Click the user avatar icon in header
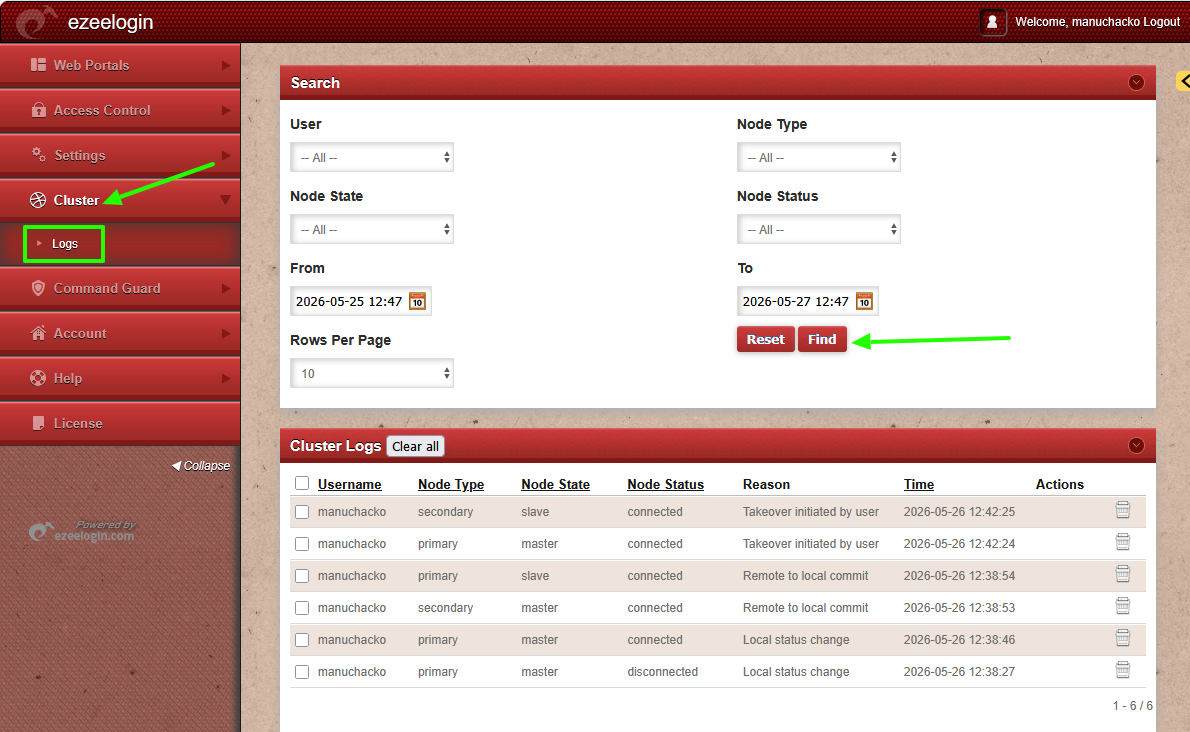Screen dimensions: 1190x732 (x=992, y=22)
